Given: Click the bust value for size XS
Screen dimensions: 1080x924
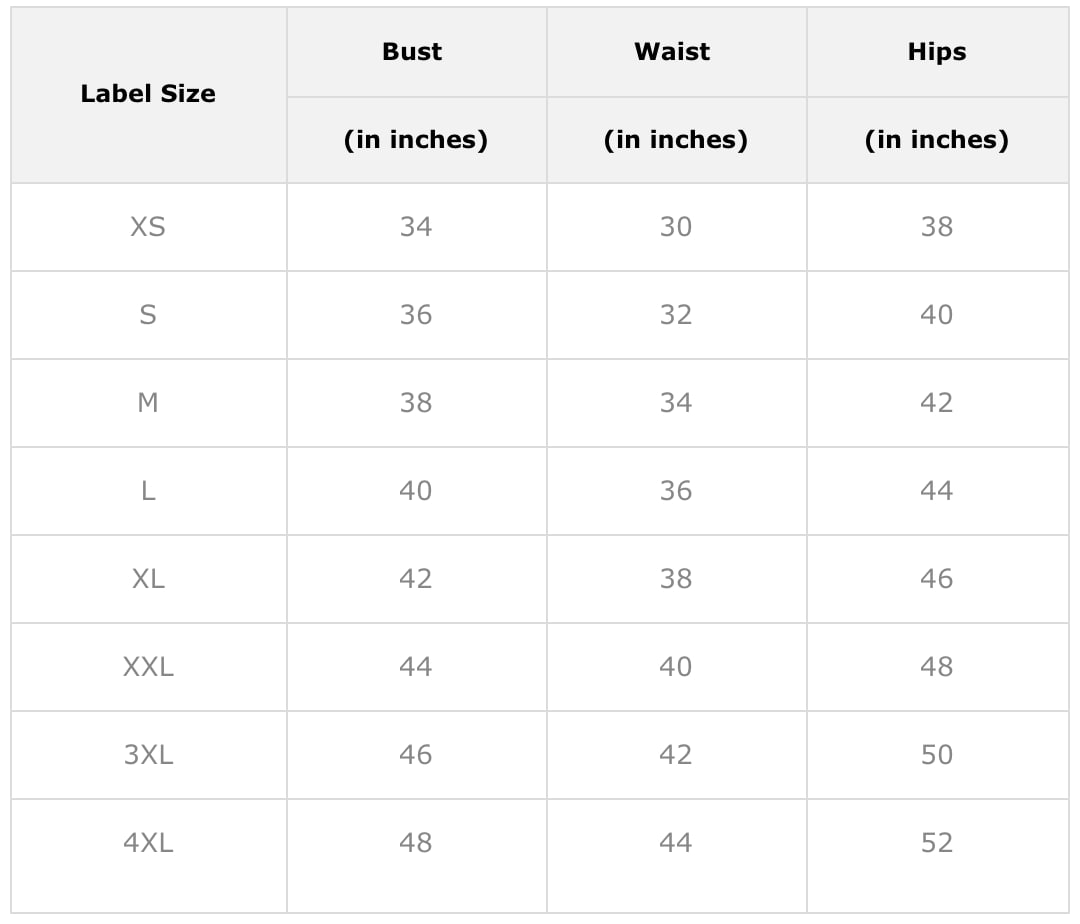Looking at the screenshot, I should click(x=416, y=227).
